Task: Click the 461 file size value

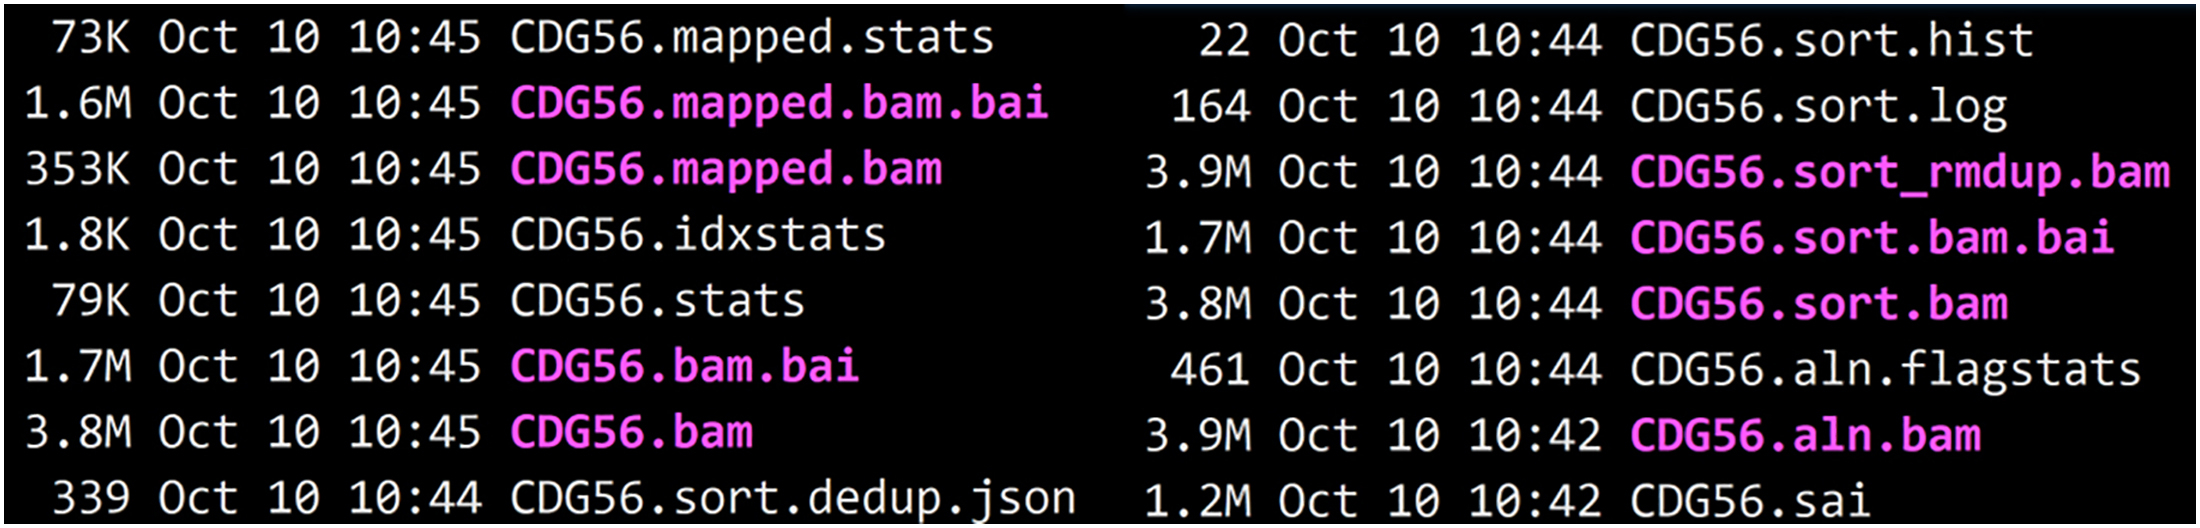Action: click(x=1210, y=371)
